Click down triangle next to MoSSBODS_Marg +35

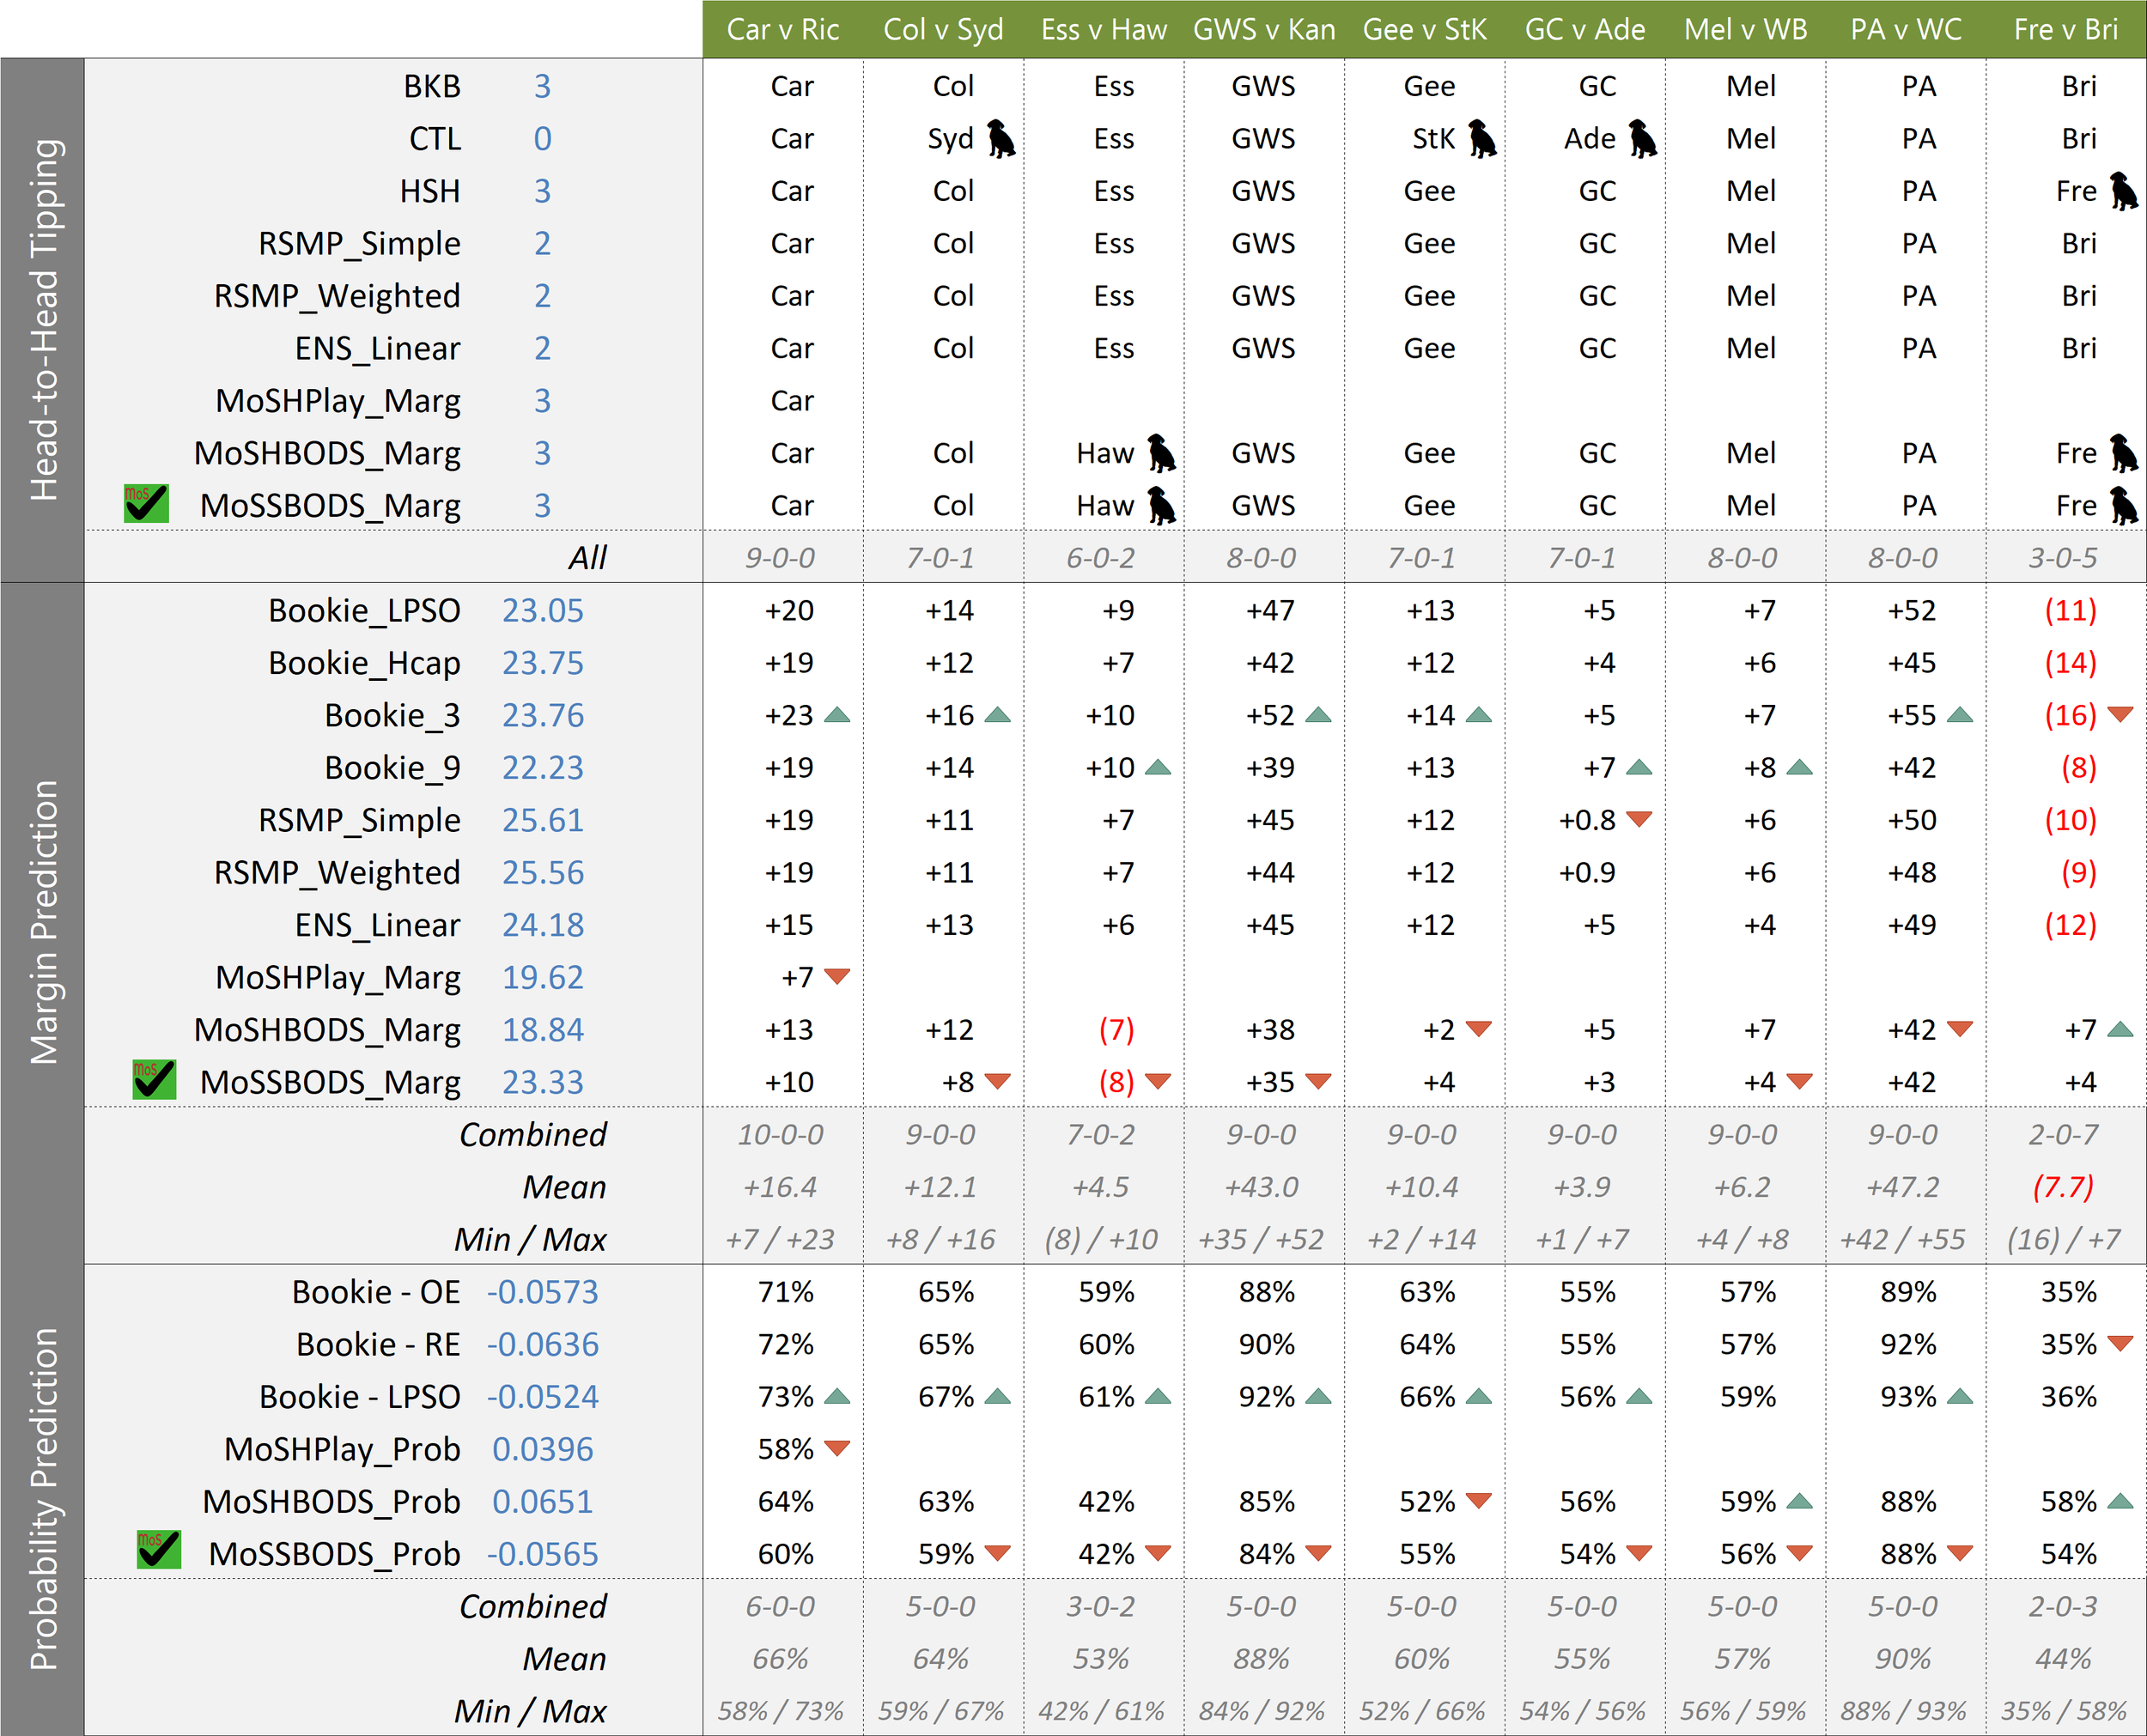(x=1319, y=1081)
